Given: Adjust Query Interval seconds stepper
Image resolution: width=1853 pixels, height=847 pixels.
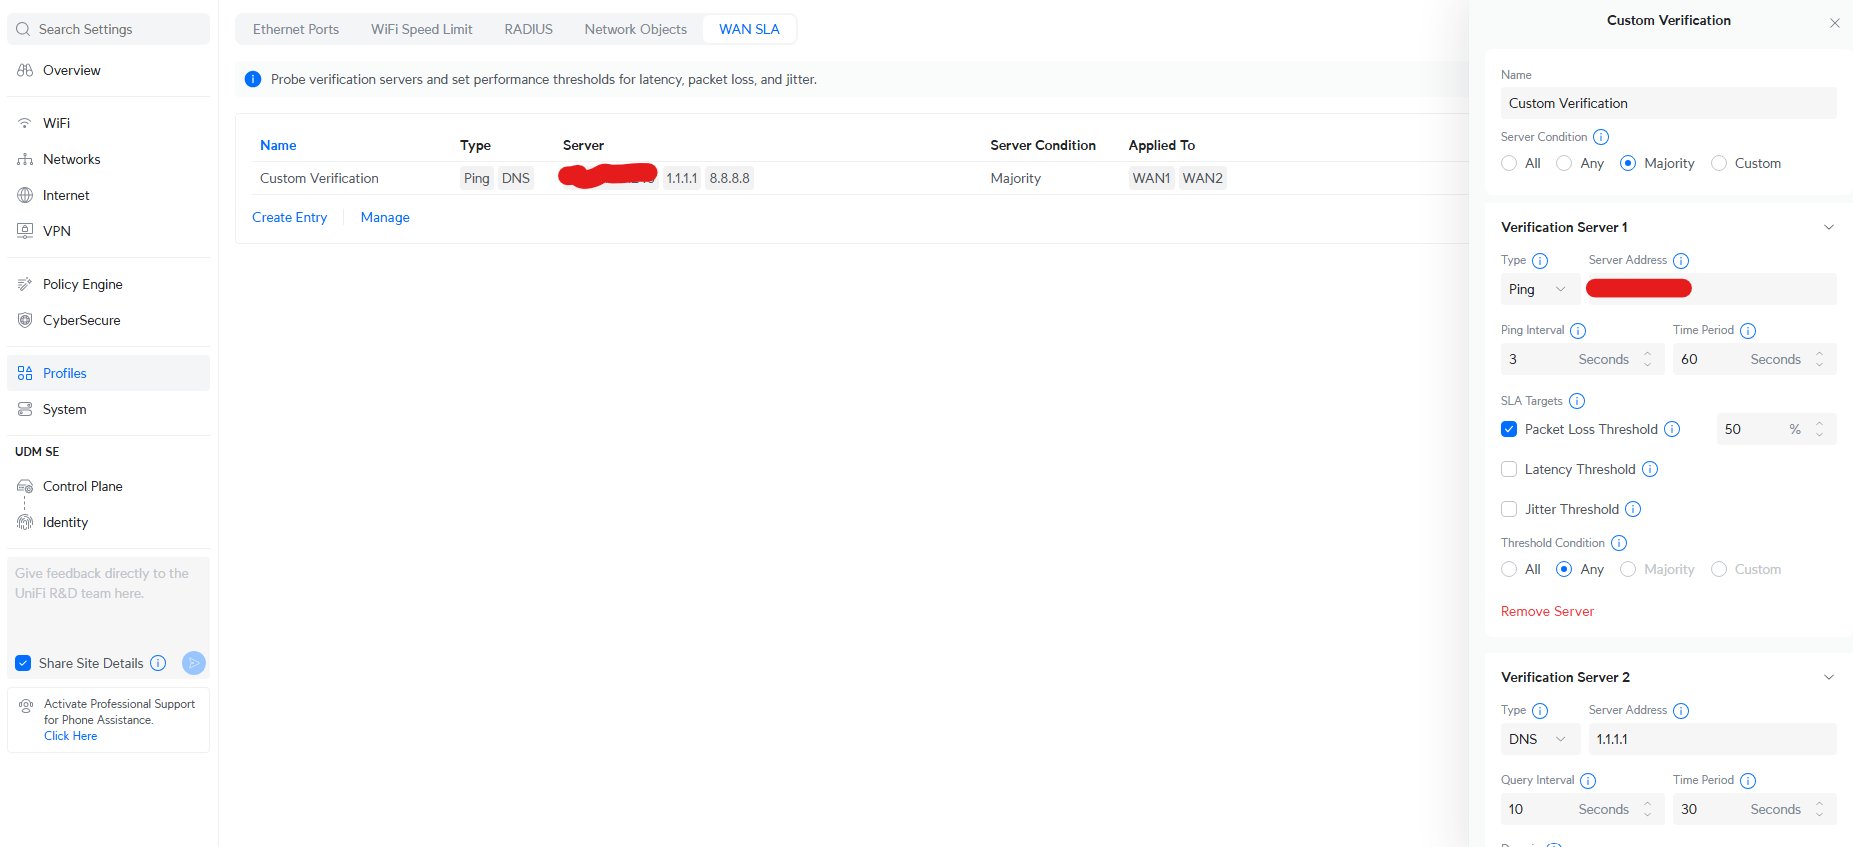Looking at the screenshot, I should 1648,809.
